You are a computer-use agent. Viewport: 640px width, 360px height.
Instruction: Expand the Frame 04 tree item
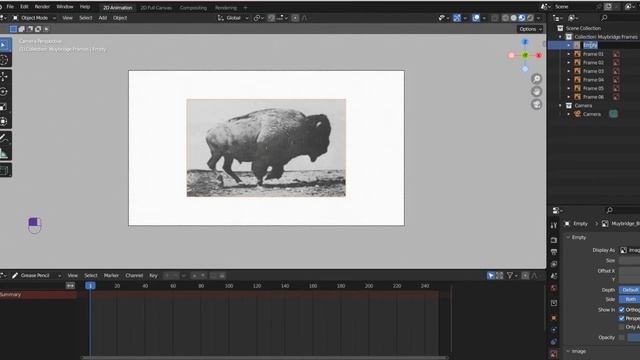[569, 80]
